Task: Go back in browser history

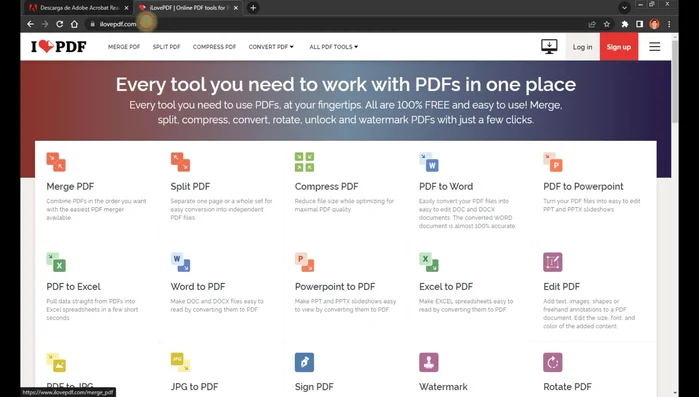Action: [x=30, y=24]
